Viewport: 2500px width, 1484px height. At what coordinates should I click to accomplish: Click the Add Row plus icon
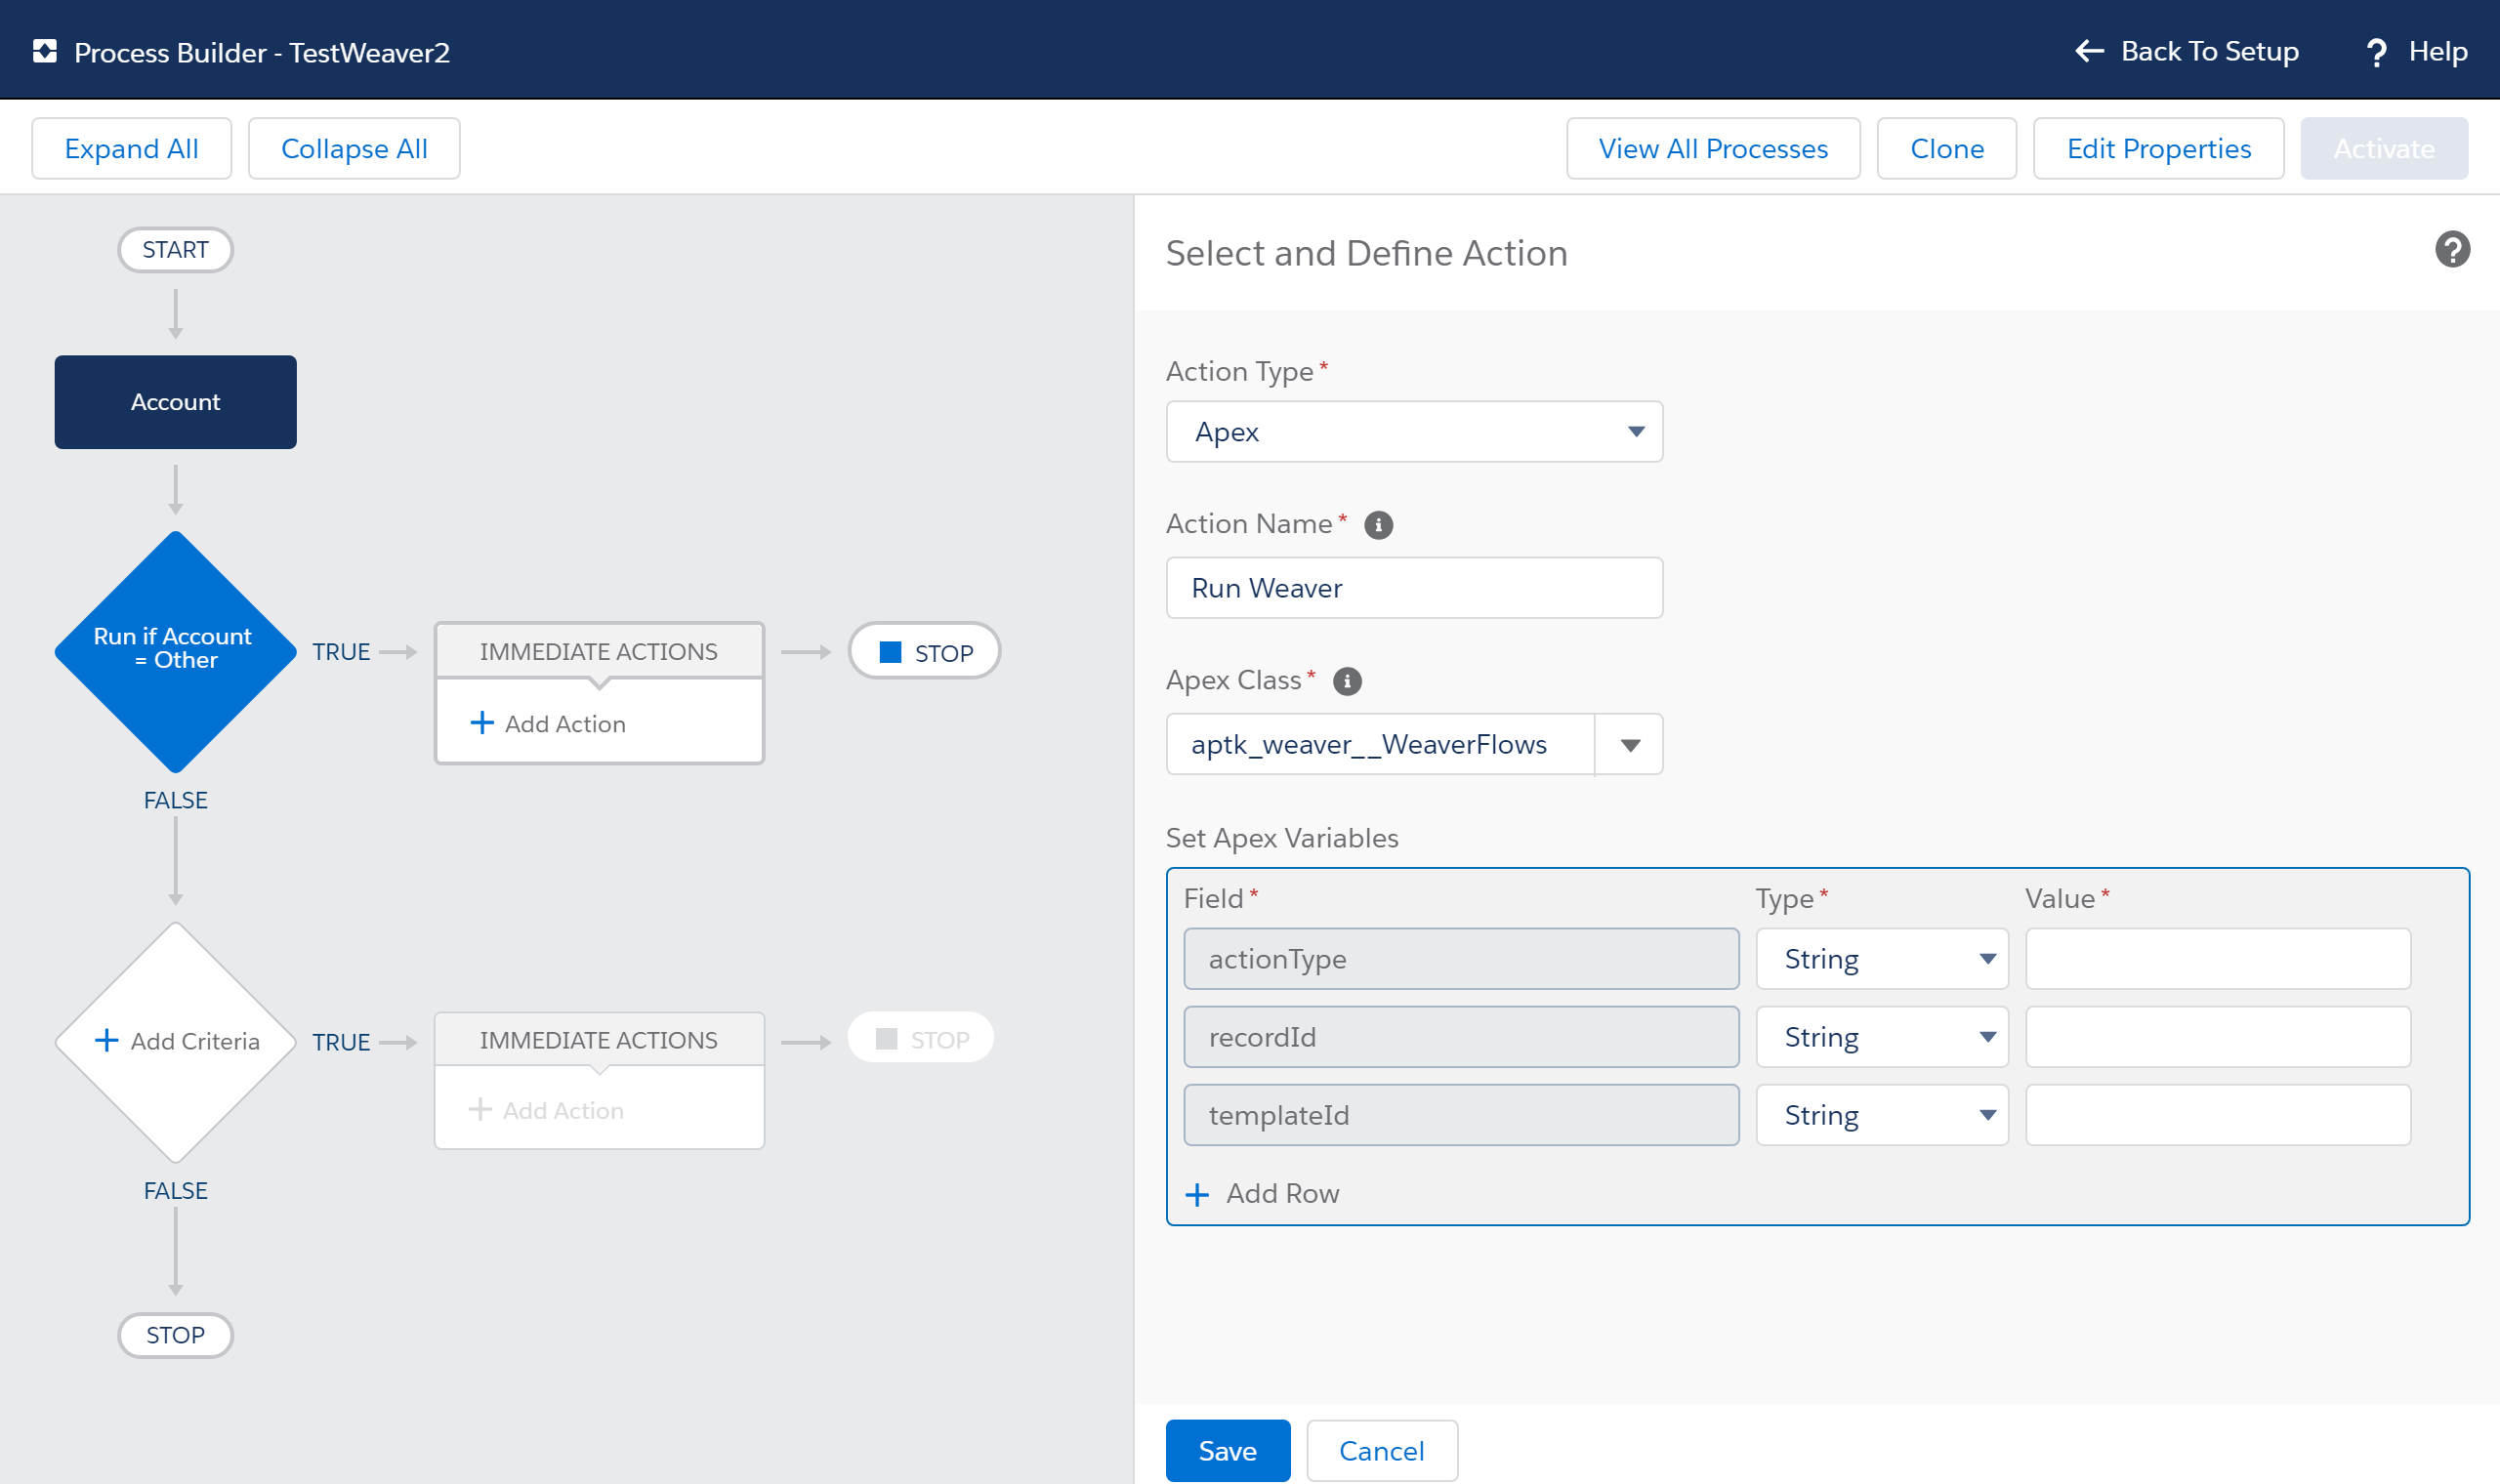[1197, 1194]
